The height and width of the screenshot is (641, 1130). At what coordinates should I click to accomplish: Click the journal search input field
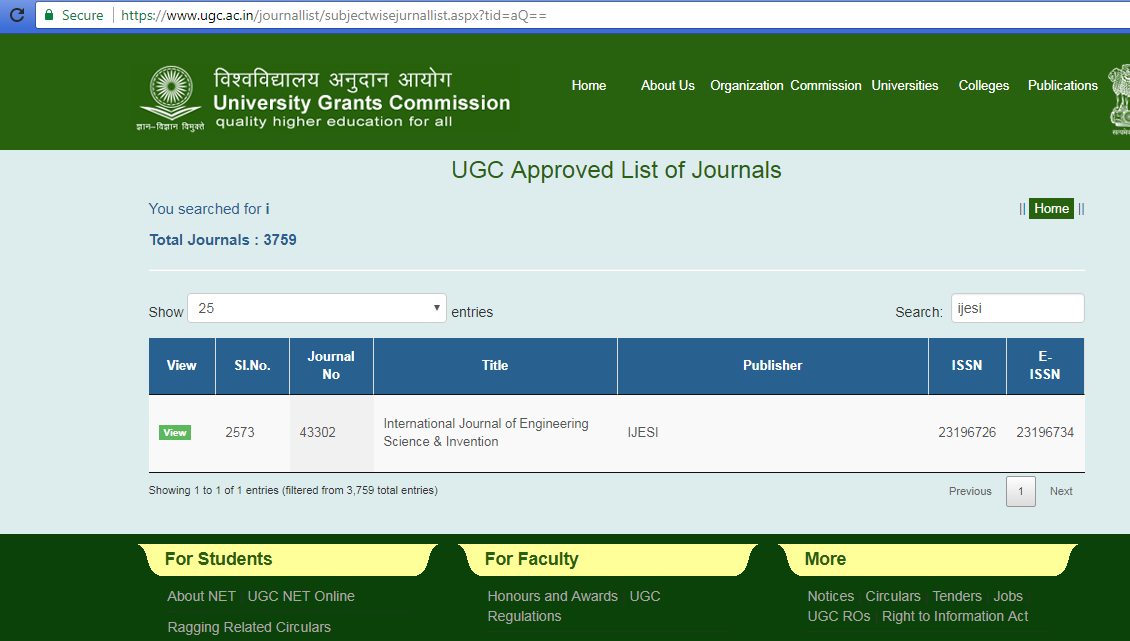pyautogui.click(x=1016, y=309)
